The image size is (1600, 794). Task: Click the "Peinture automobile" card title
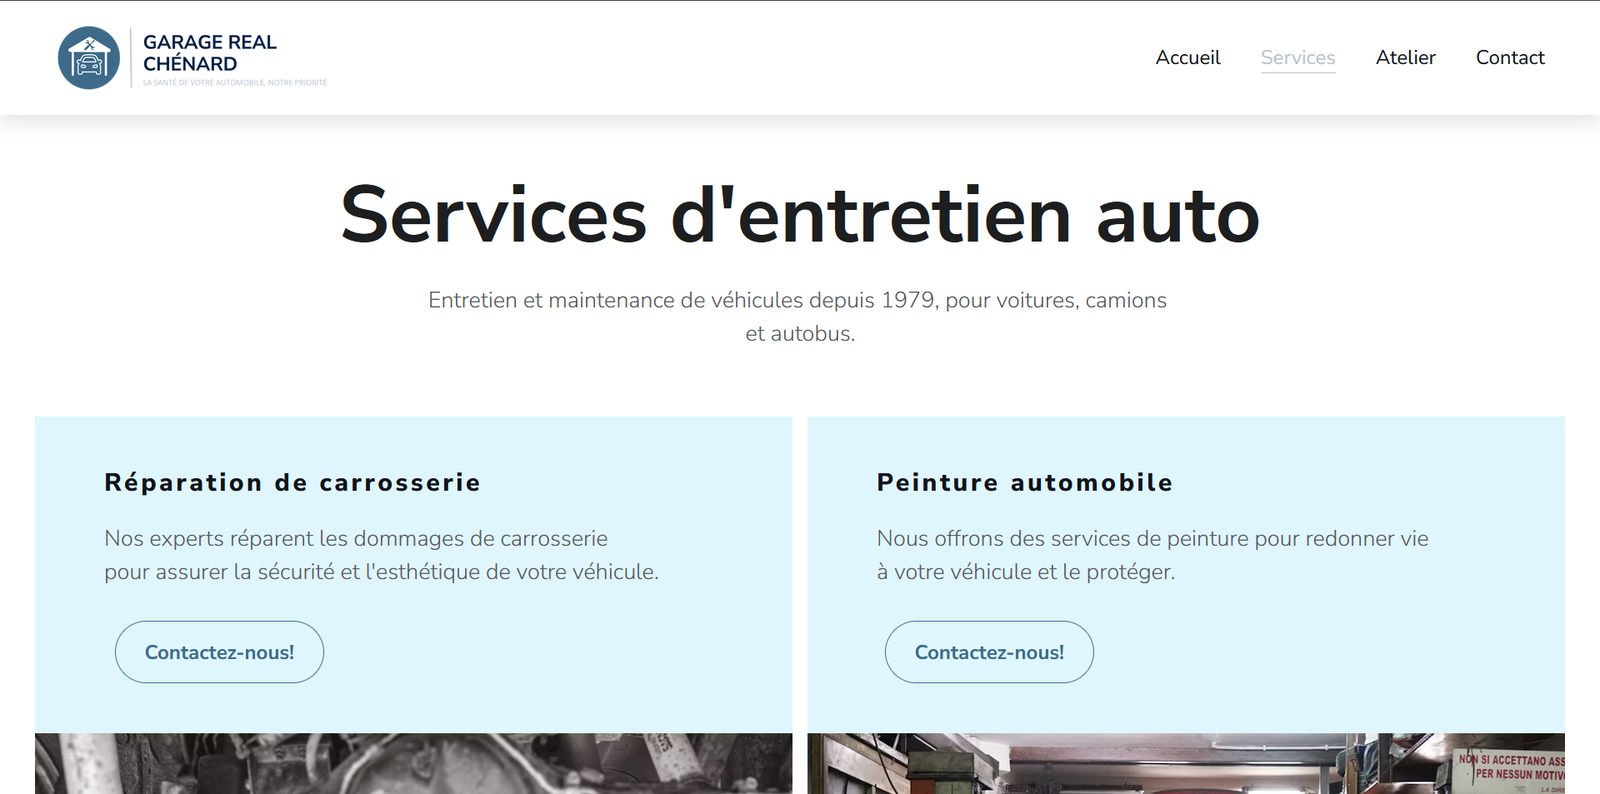click(x=1024, y=483)
